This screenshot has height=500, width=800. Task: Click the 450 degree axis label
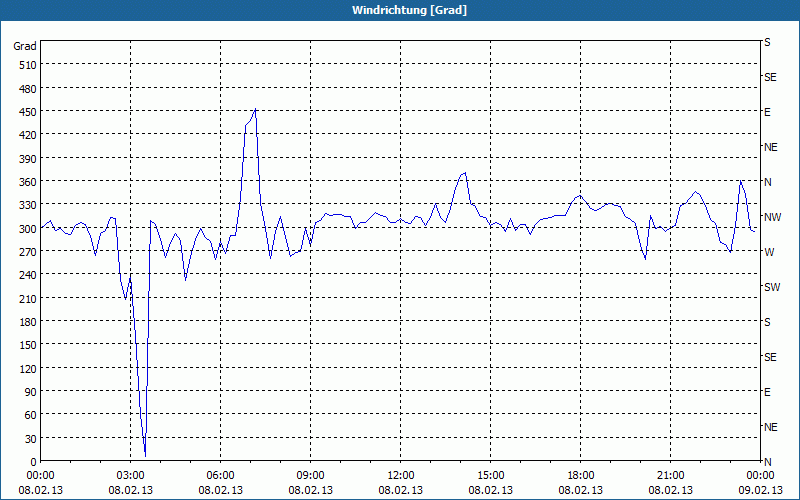28,112
